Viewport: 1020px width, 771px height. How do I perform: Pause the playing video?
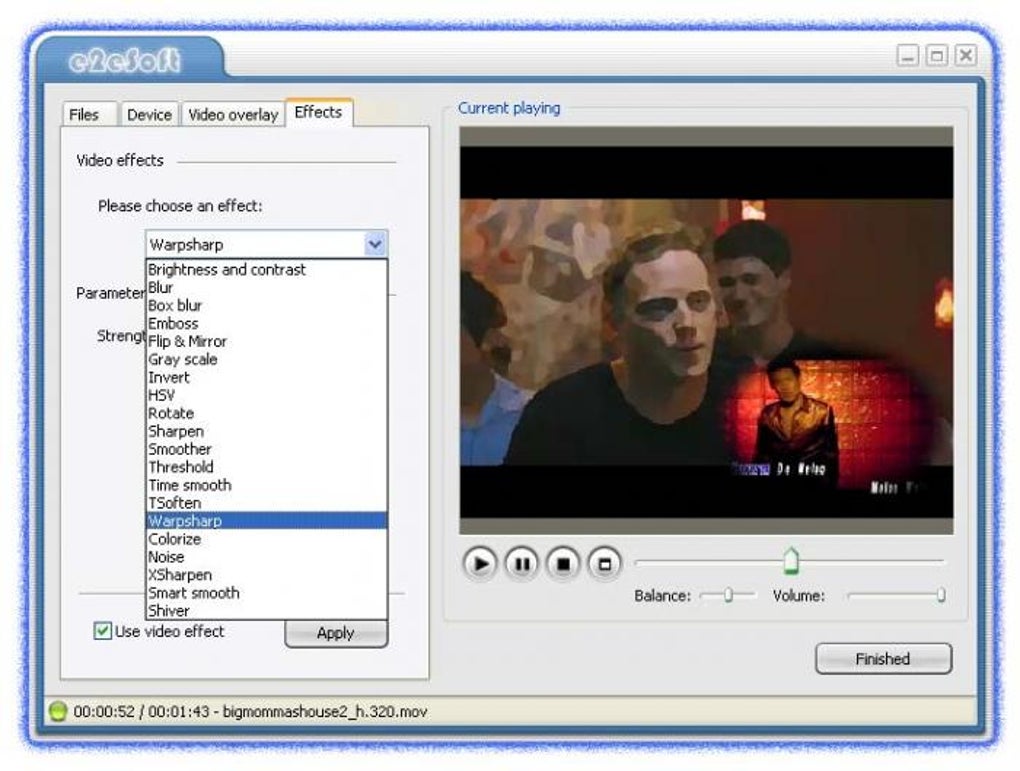(522, 563)
